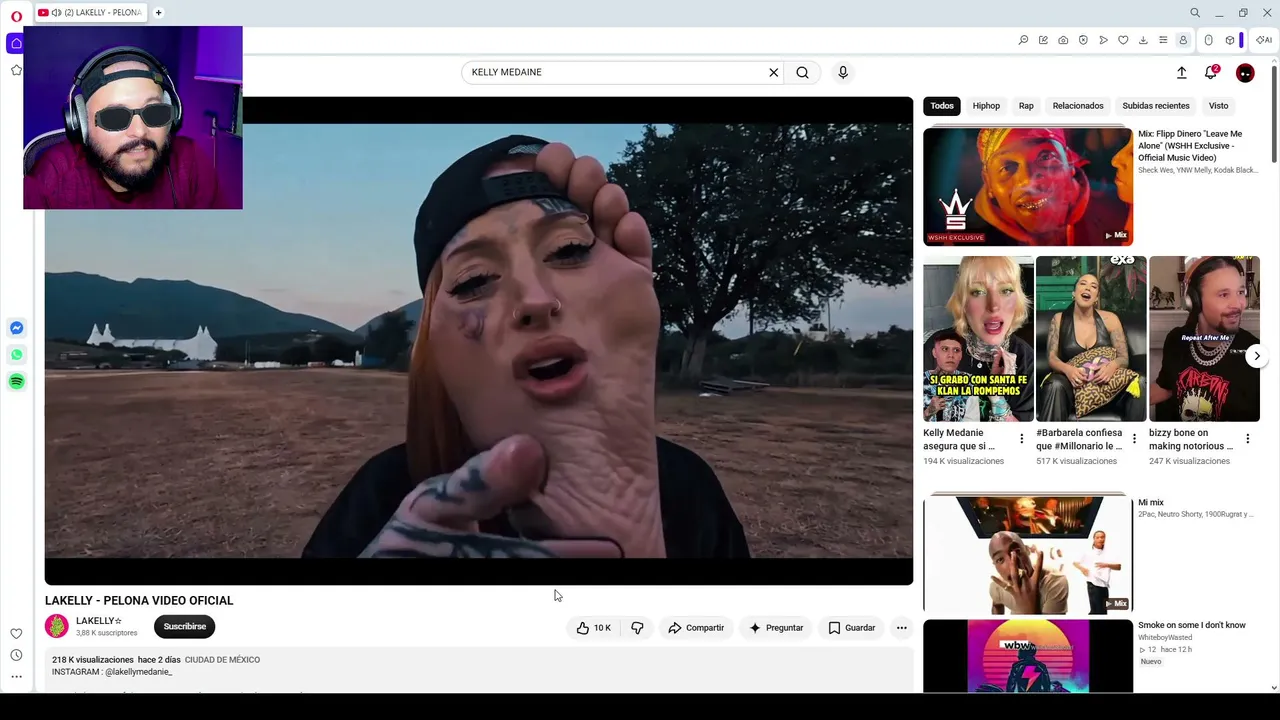Take a snapshot with camera icon
This screenshot has height=720, width=1280.
[1063, 40]
